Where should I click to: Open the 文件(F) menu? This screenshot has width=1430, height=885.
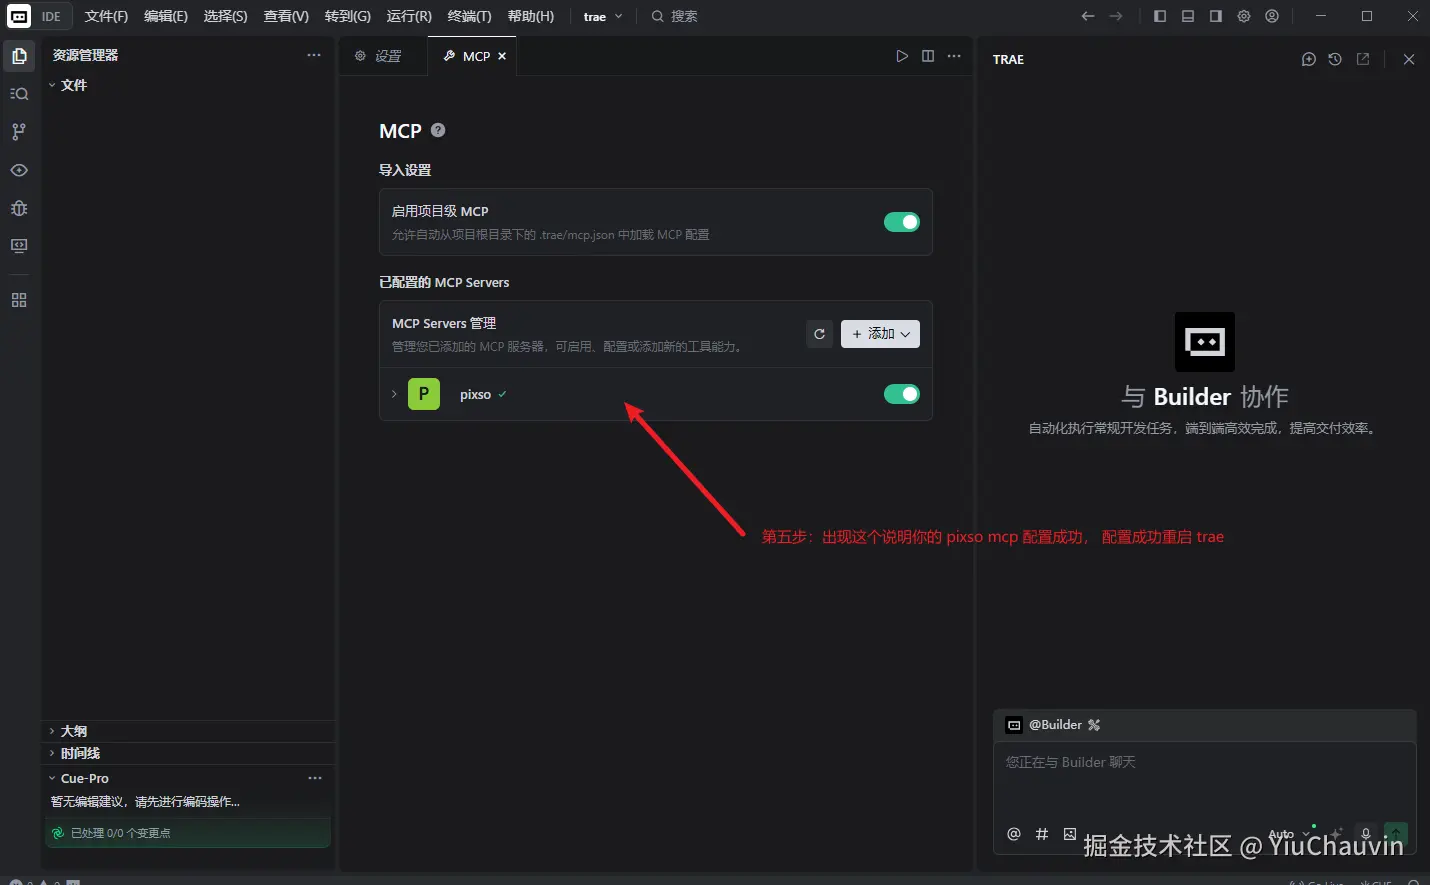click(x=106, y=16)
